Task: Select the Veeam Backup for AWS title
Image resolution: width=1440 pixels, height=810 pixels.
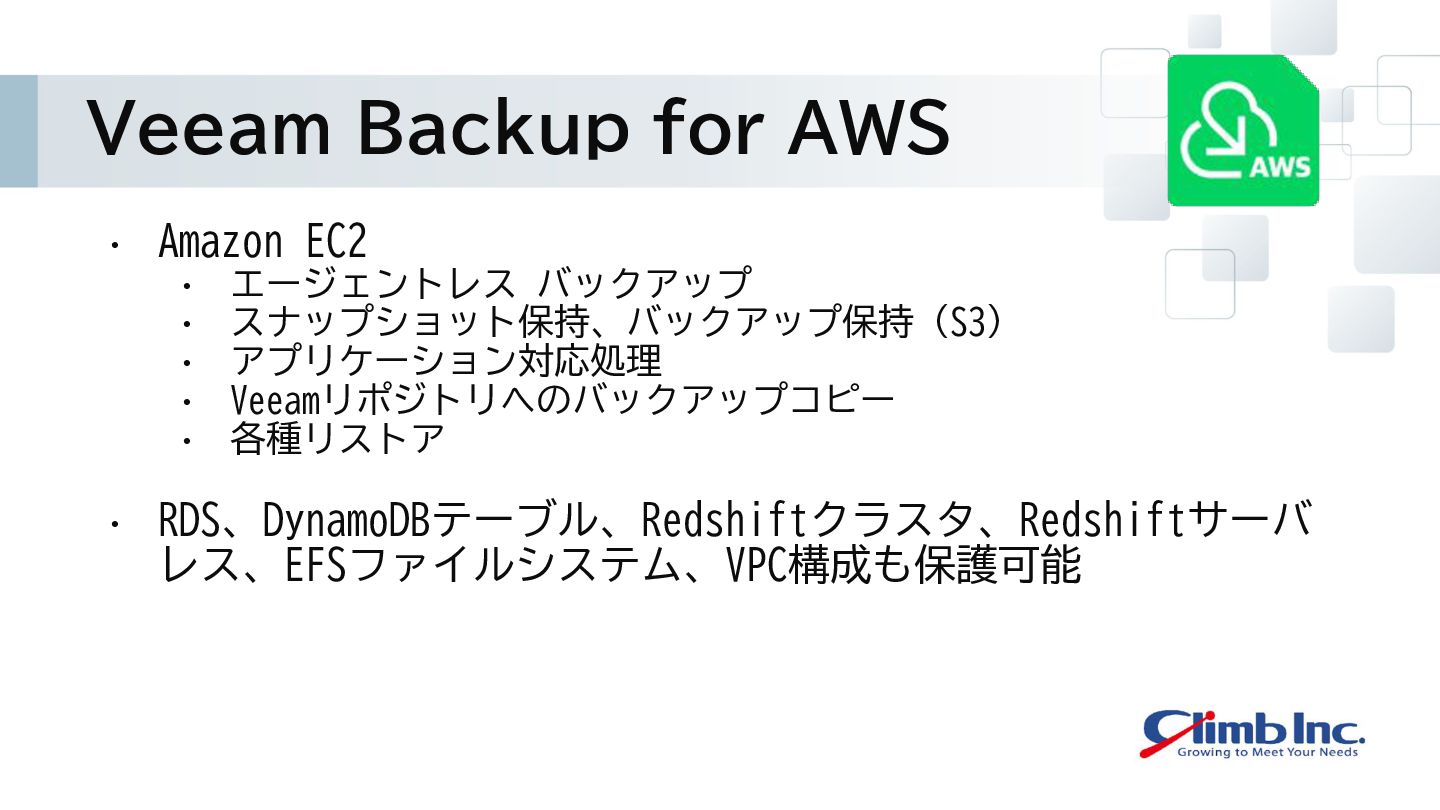Action: [x=518, y=128]
